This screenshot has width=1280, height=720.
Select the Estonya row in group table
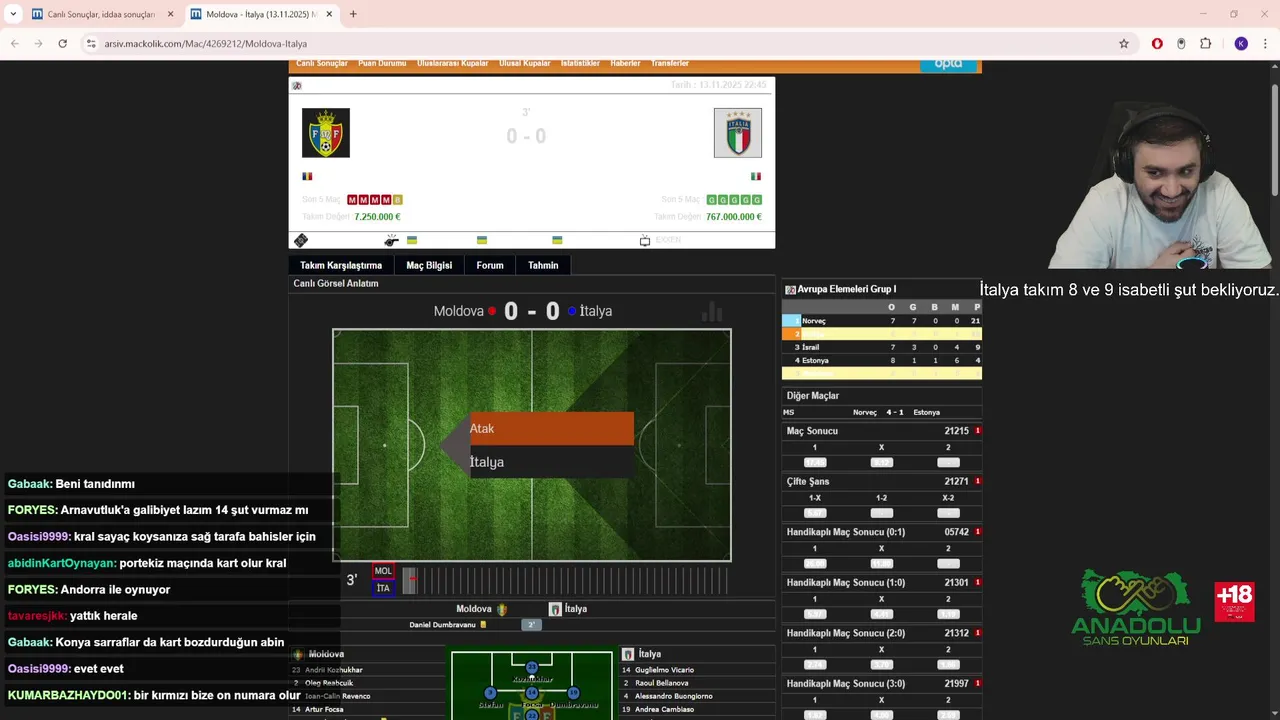[882, 360]
